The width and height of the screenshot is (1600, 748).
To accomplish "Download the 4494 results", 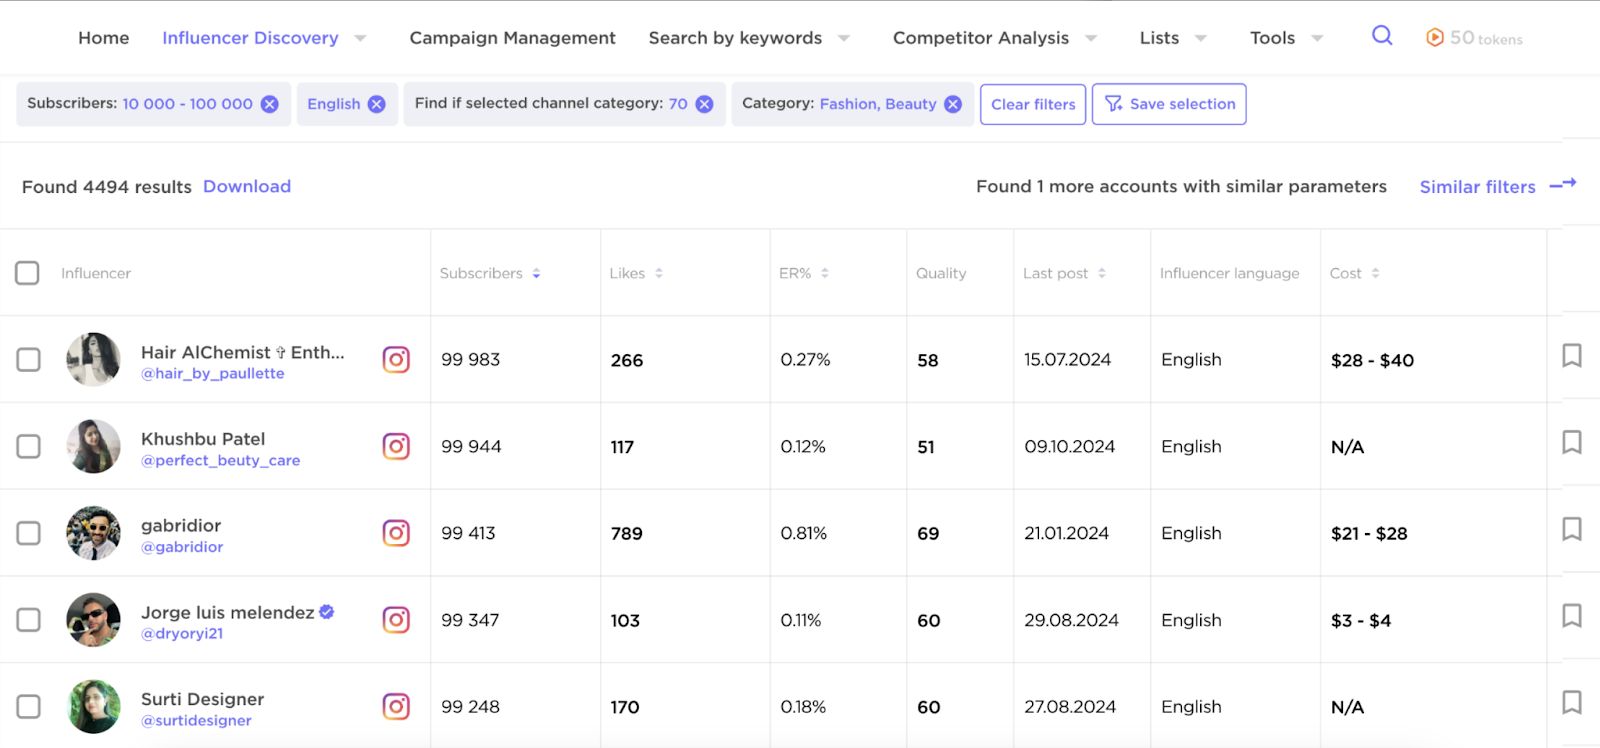I will [247, 186].
